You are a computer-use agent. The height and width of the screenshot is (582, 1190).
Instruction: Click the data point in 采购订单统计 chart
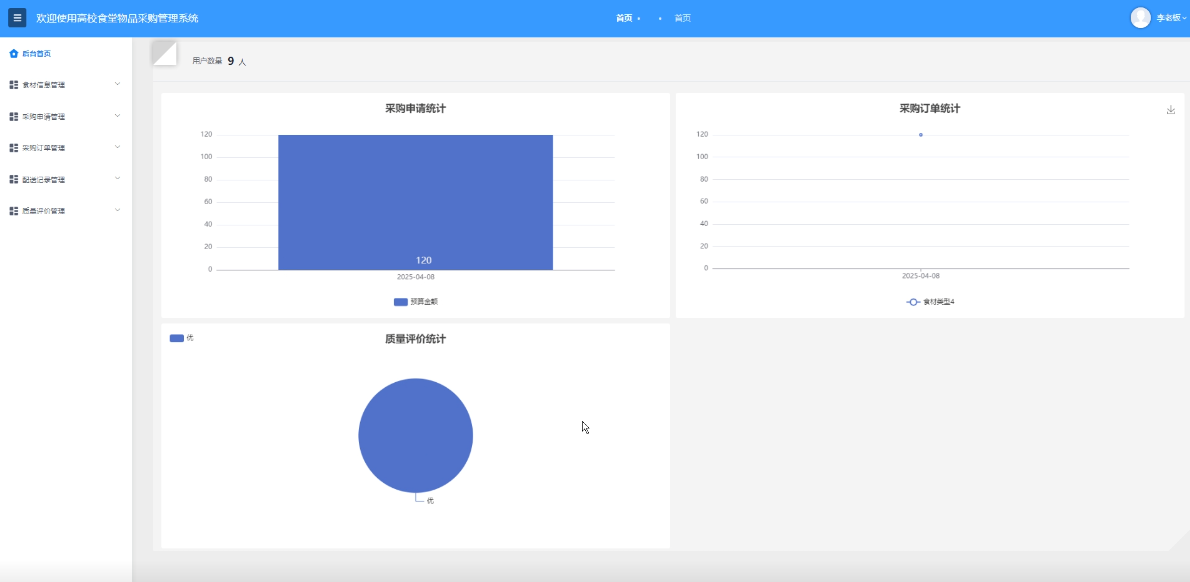[x=921, y=135]
